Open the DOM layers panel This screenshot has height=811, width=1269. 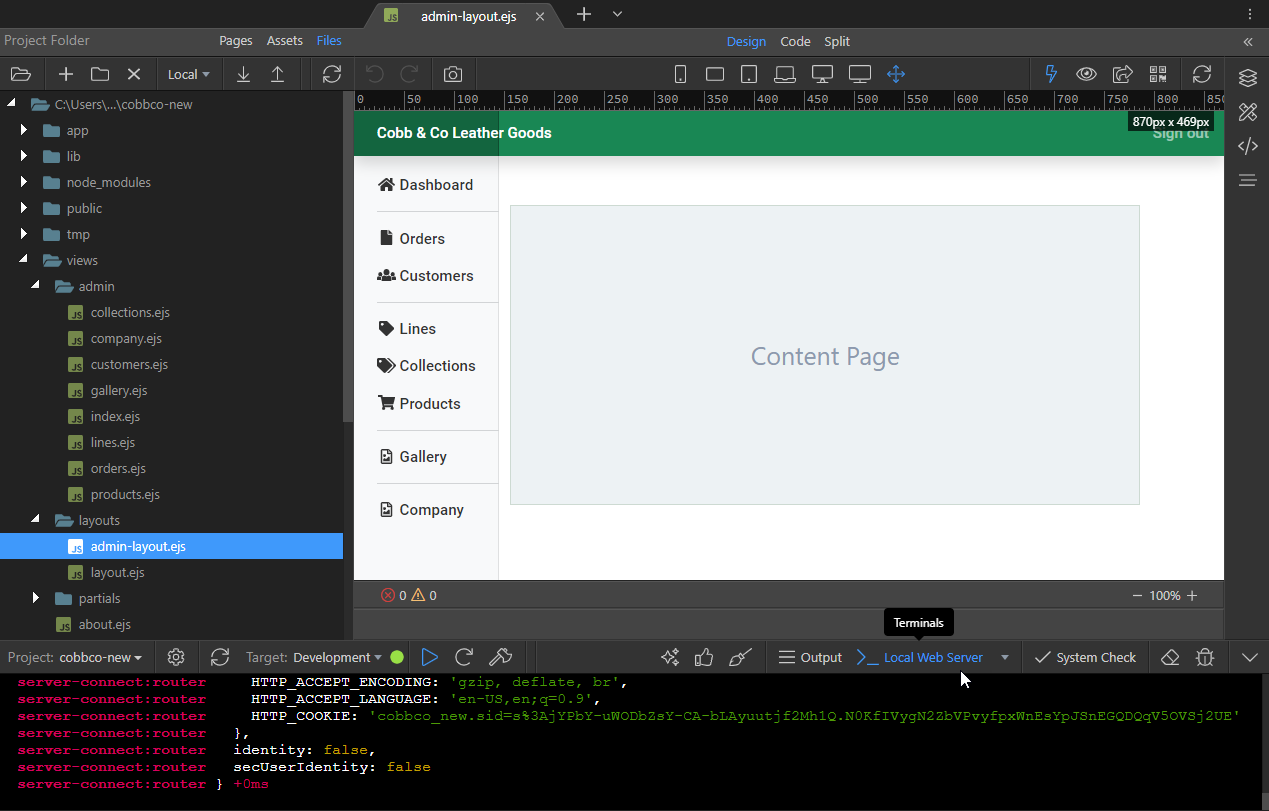pos(1247,77)
